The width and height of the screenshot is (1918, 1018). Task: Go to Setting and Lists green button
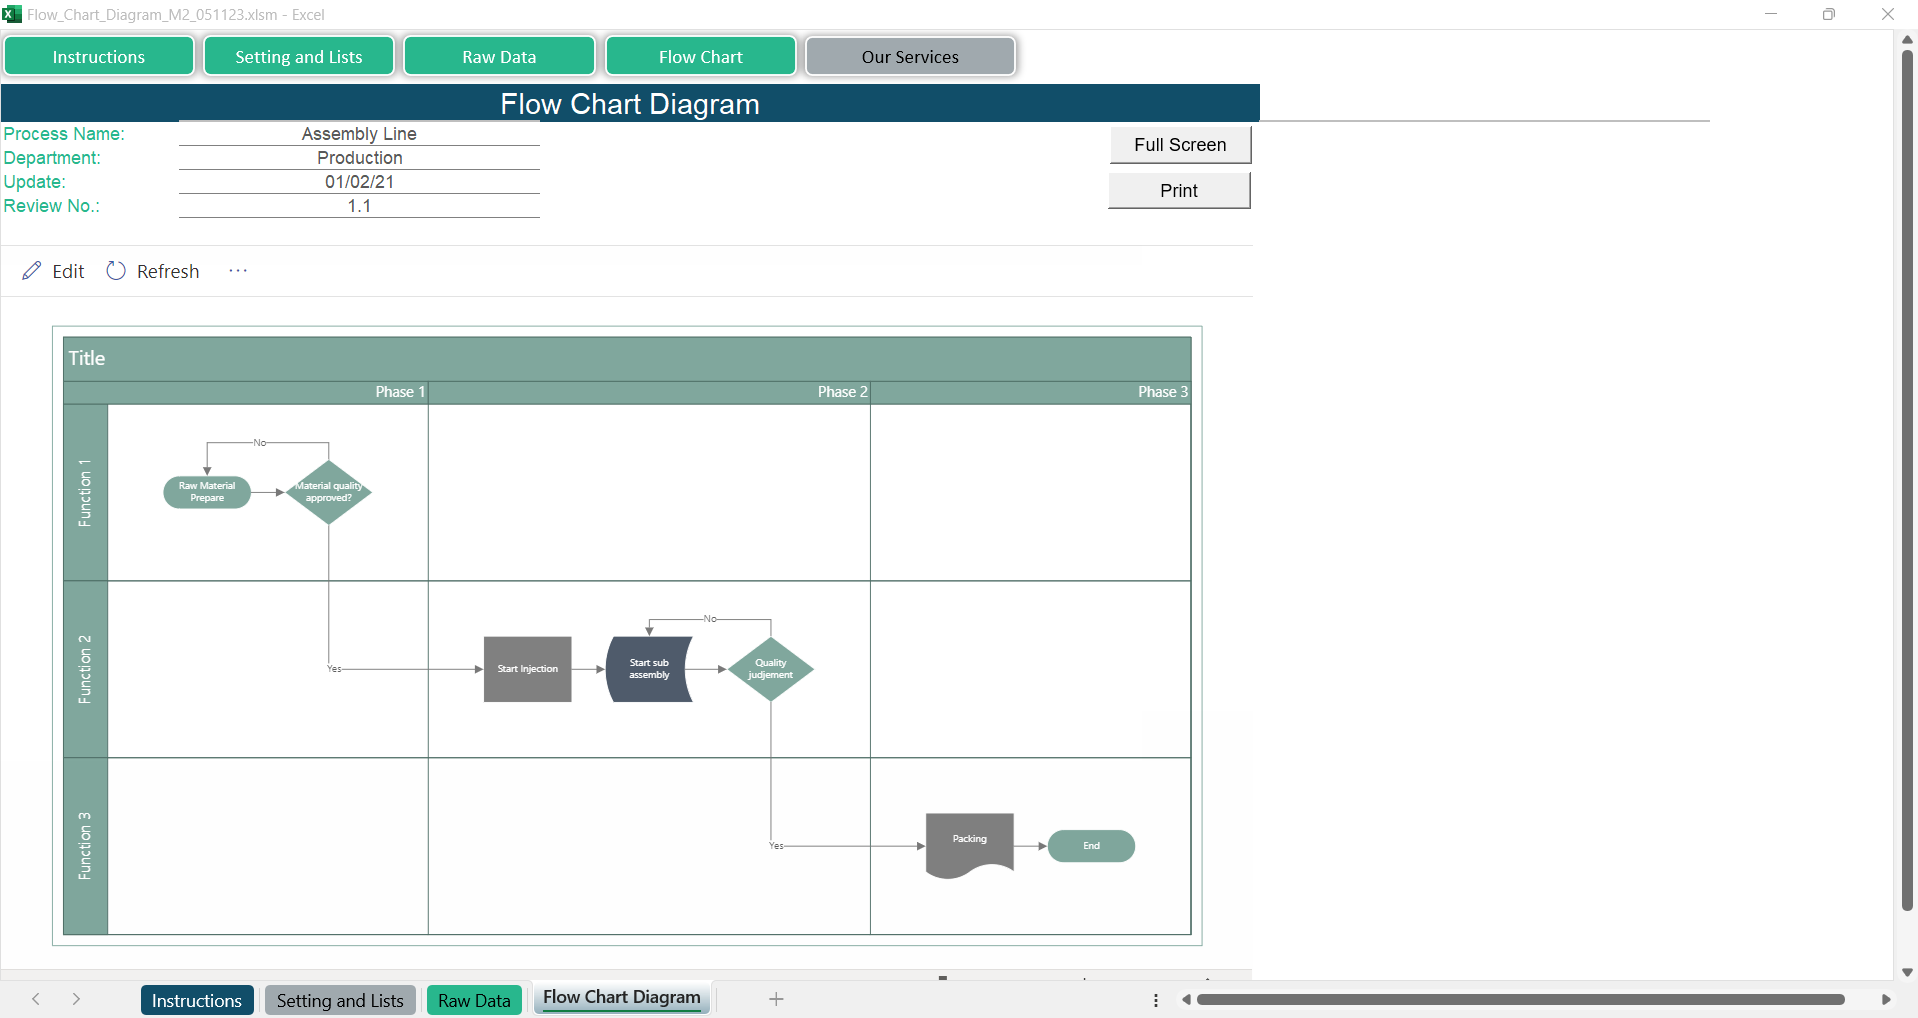point(299,57)
